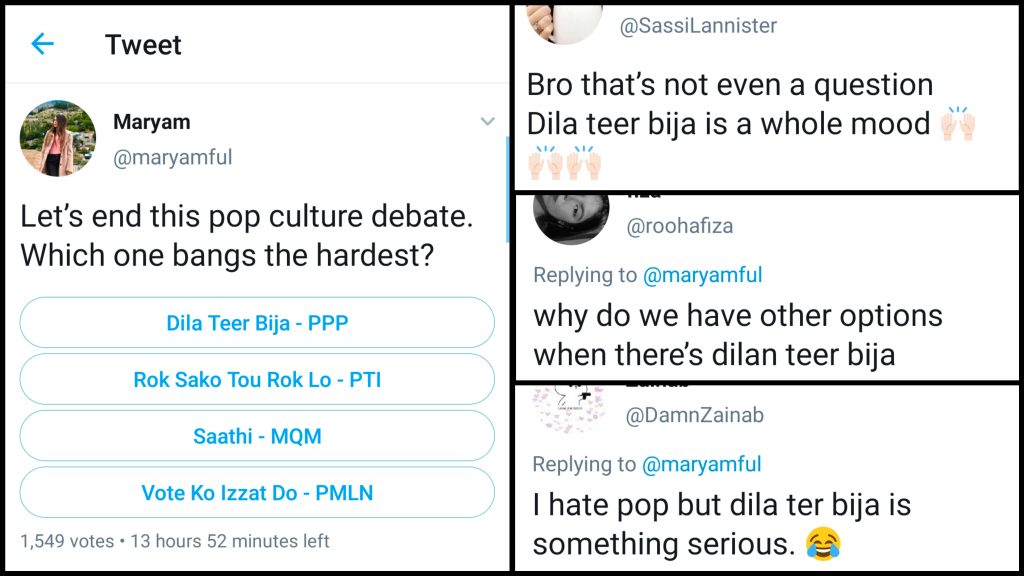Open SassiLannister's avatar picture
This screenshot has width=1024, height=576.
tap(565, 22)
